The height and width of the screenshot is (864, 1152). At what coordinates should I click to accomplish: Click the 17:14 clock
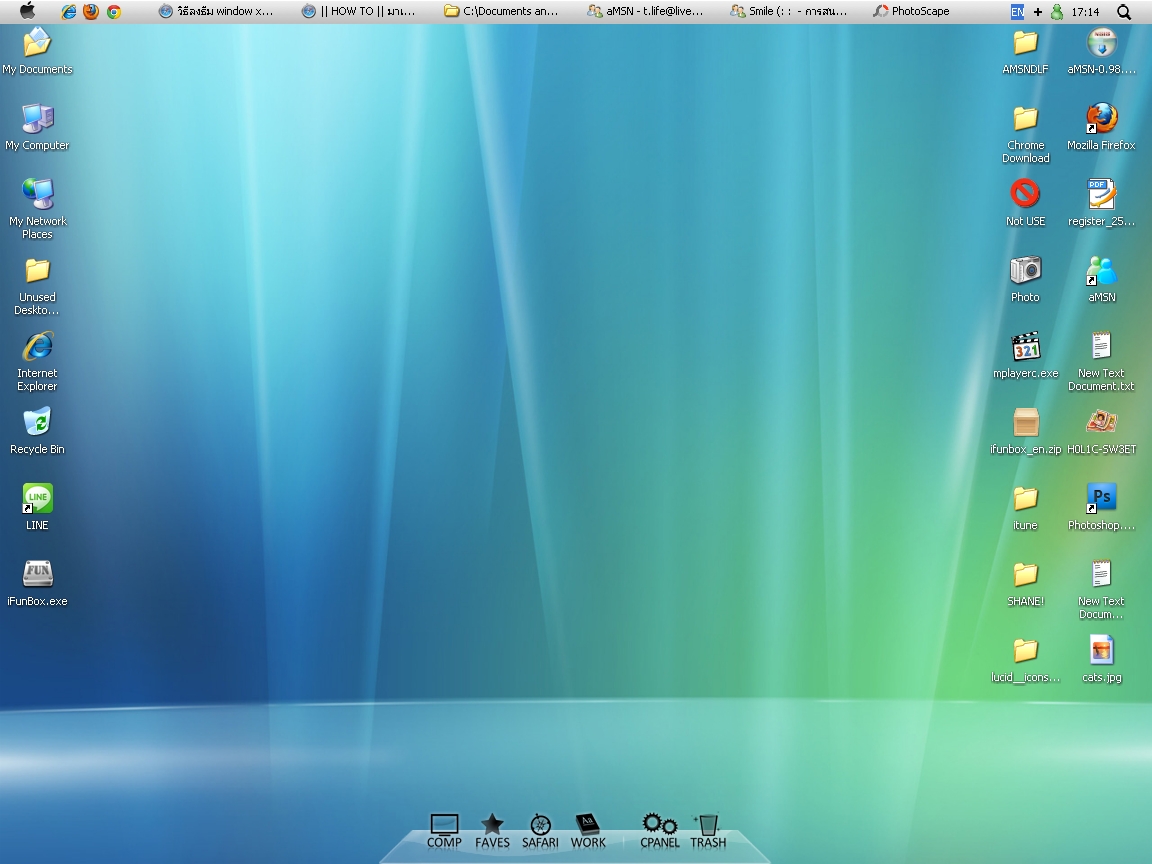pos(1085,12)
